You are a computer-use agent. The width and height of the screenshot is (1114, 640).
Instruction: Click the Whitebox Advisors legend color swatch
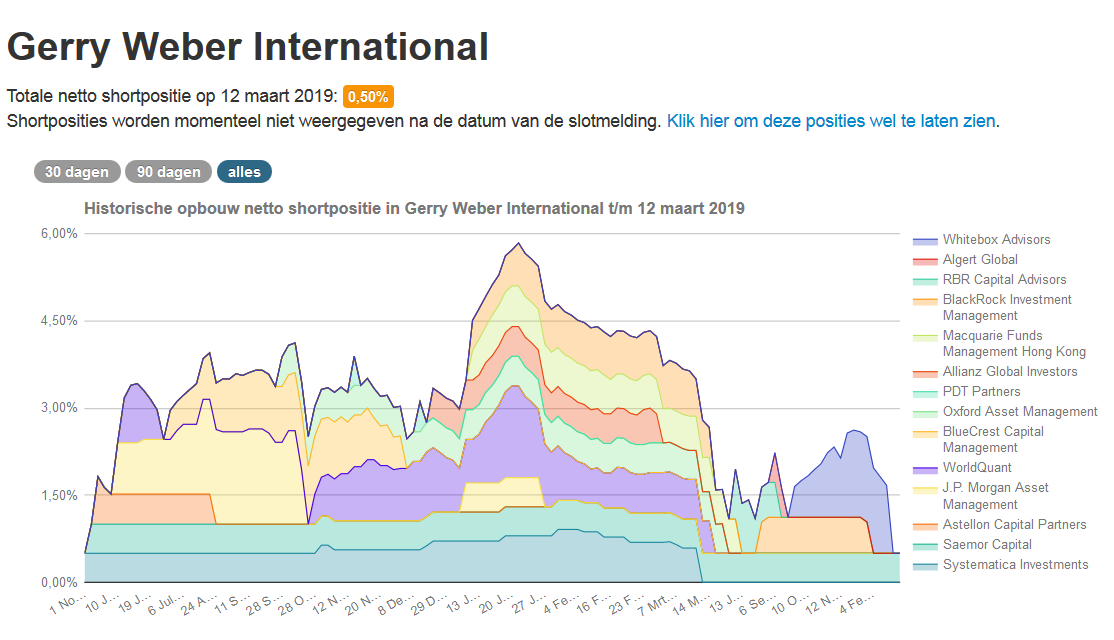click(925, 240)
